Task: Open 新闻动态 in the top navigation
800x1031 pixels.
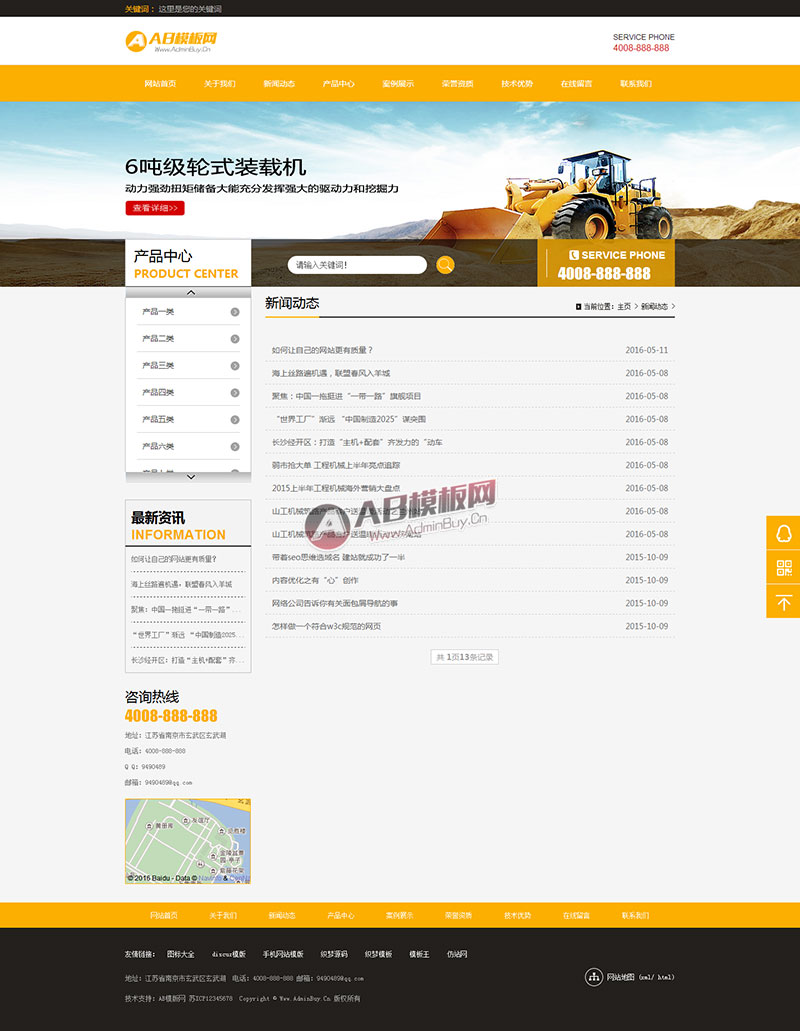Action: click(279, 84)
